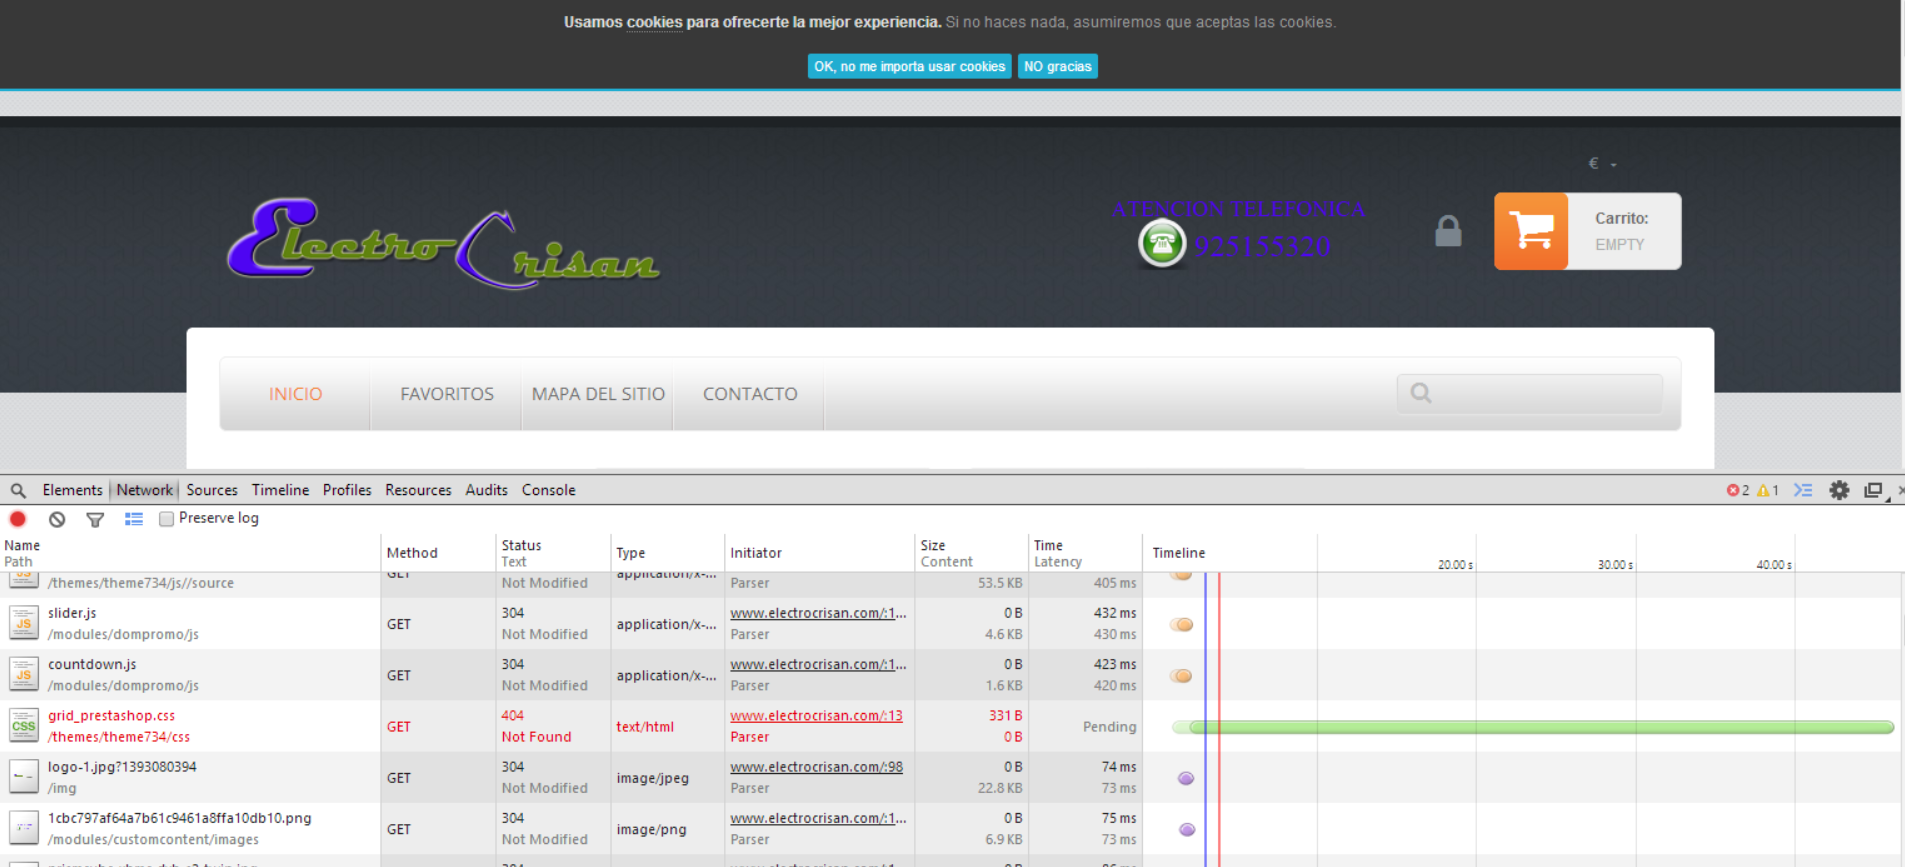1905x867 pixels.
Task: Go to MAPA DEL SITIO
Action: pyautogui.click(x=598, y=394)
